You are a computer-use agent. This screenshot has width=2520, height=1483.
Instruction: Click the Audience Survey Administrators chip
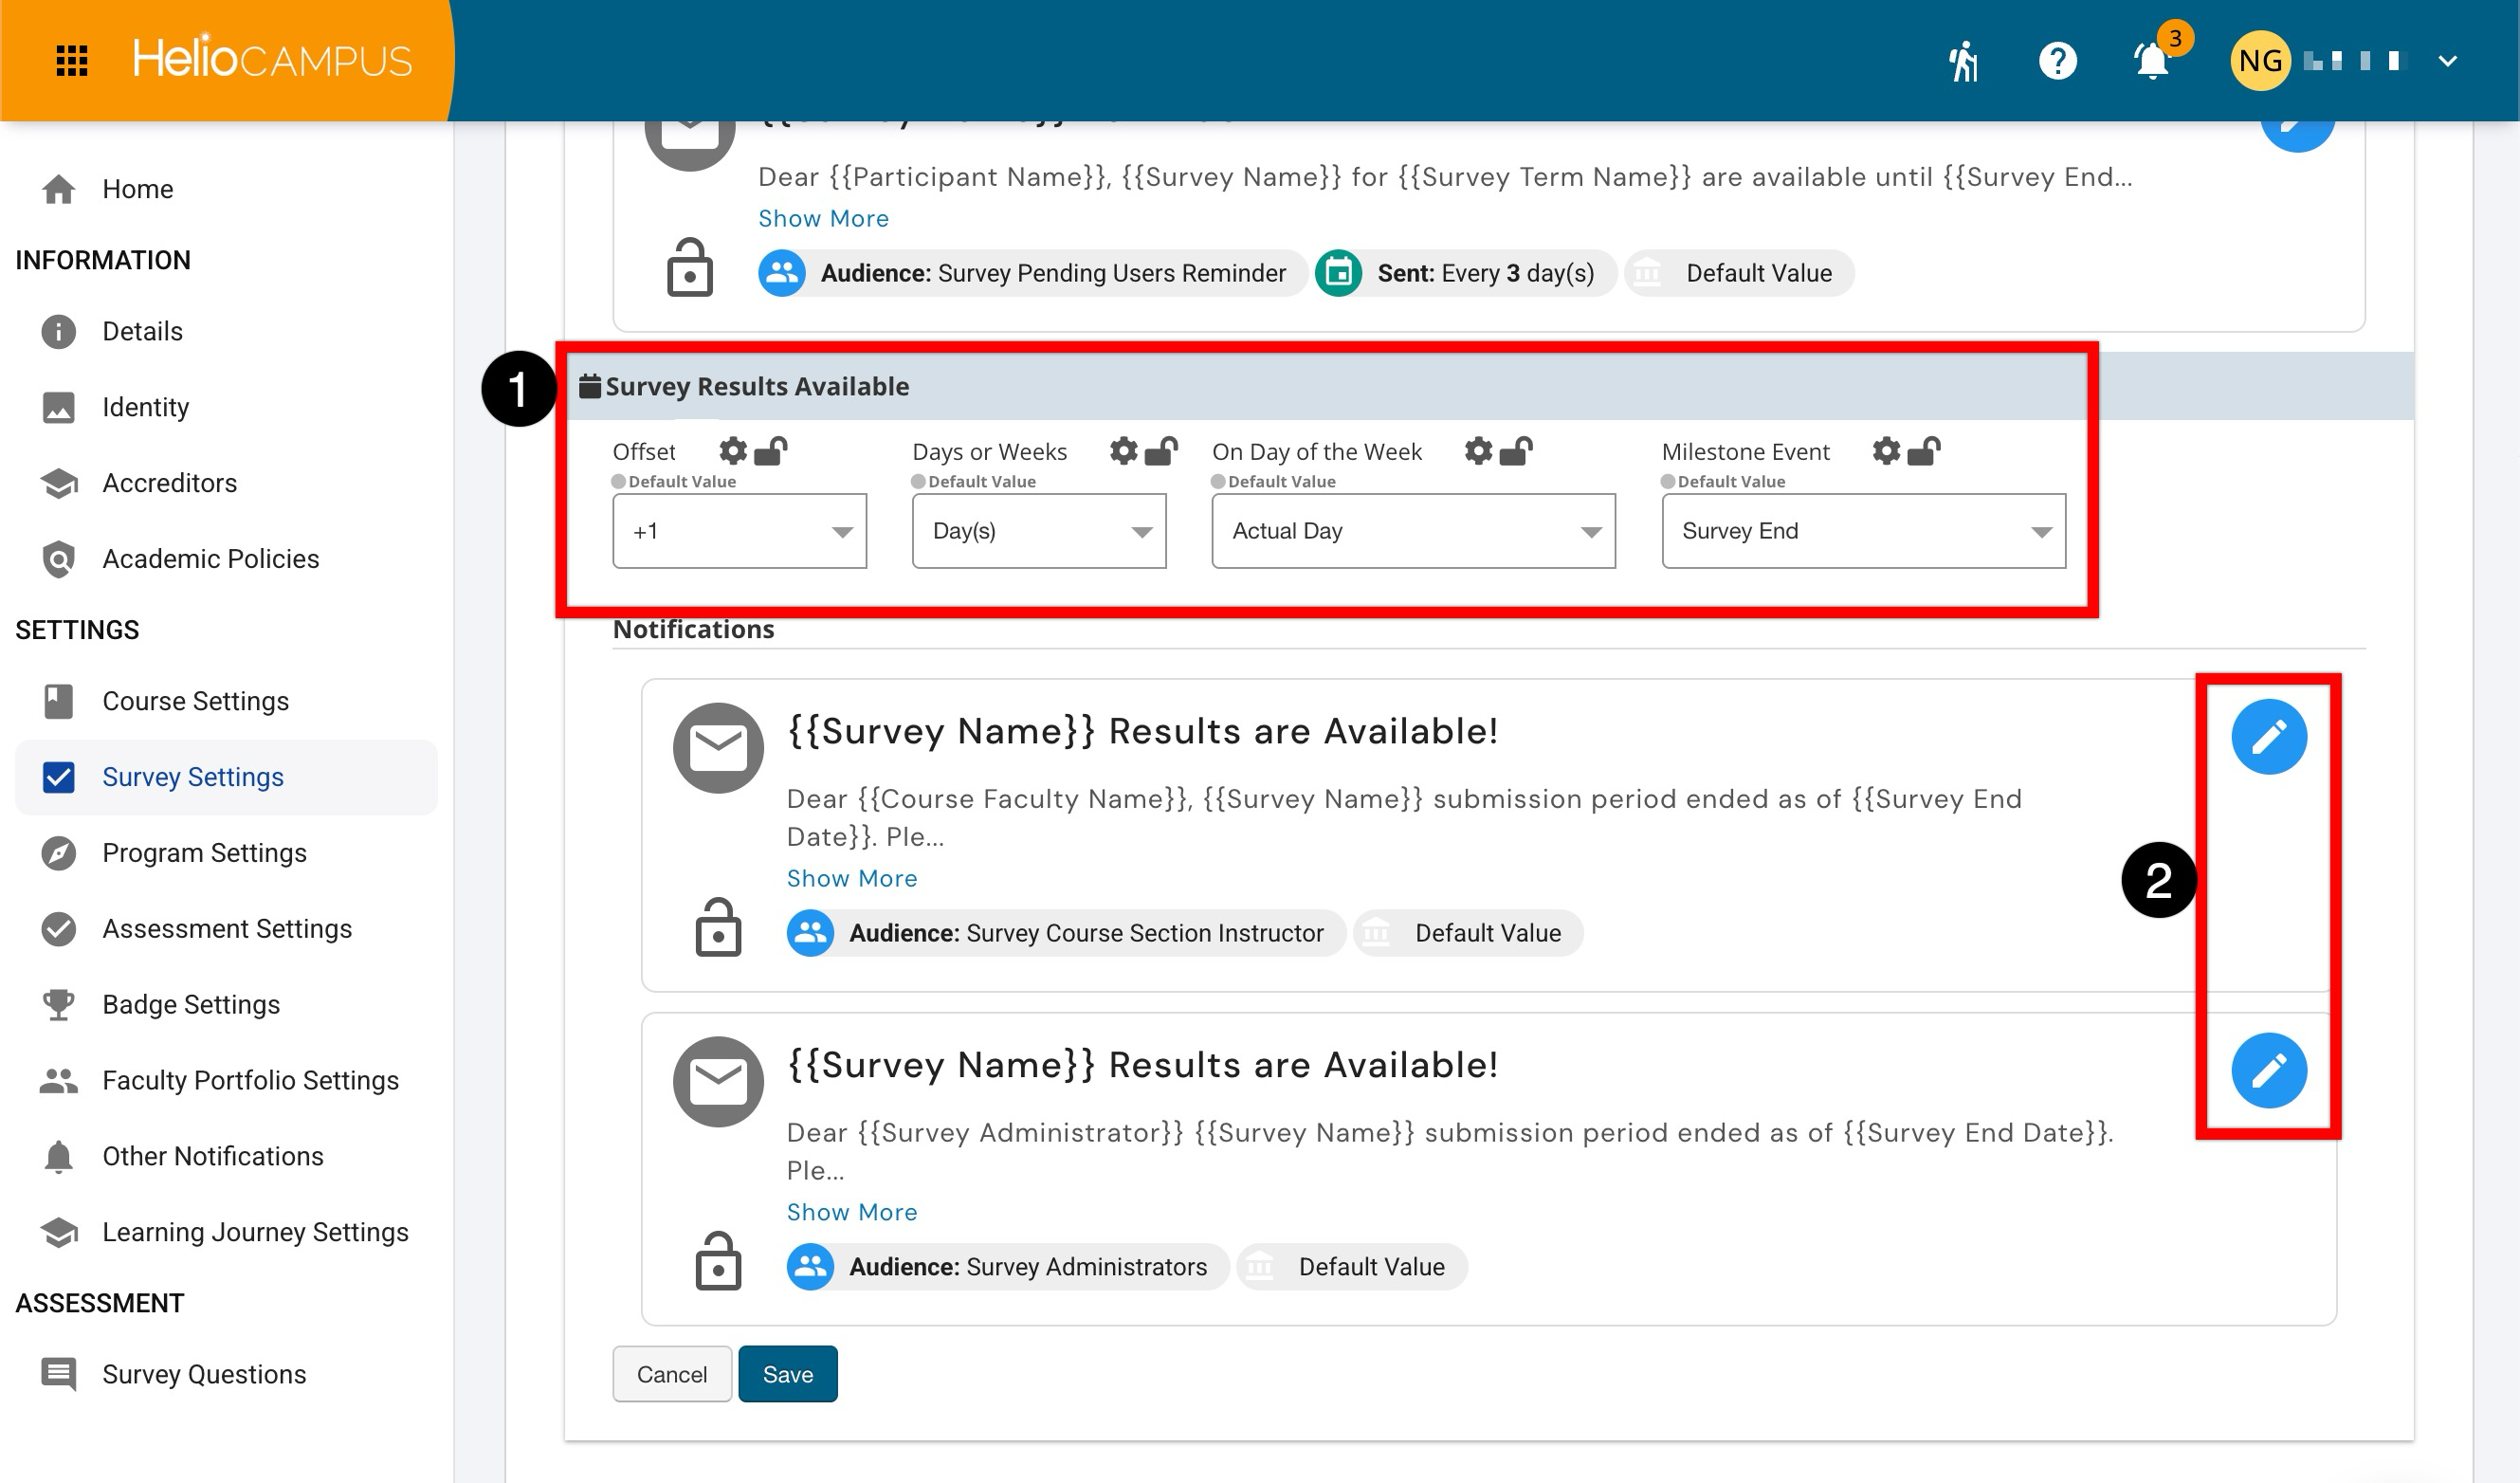1008,1267
